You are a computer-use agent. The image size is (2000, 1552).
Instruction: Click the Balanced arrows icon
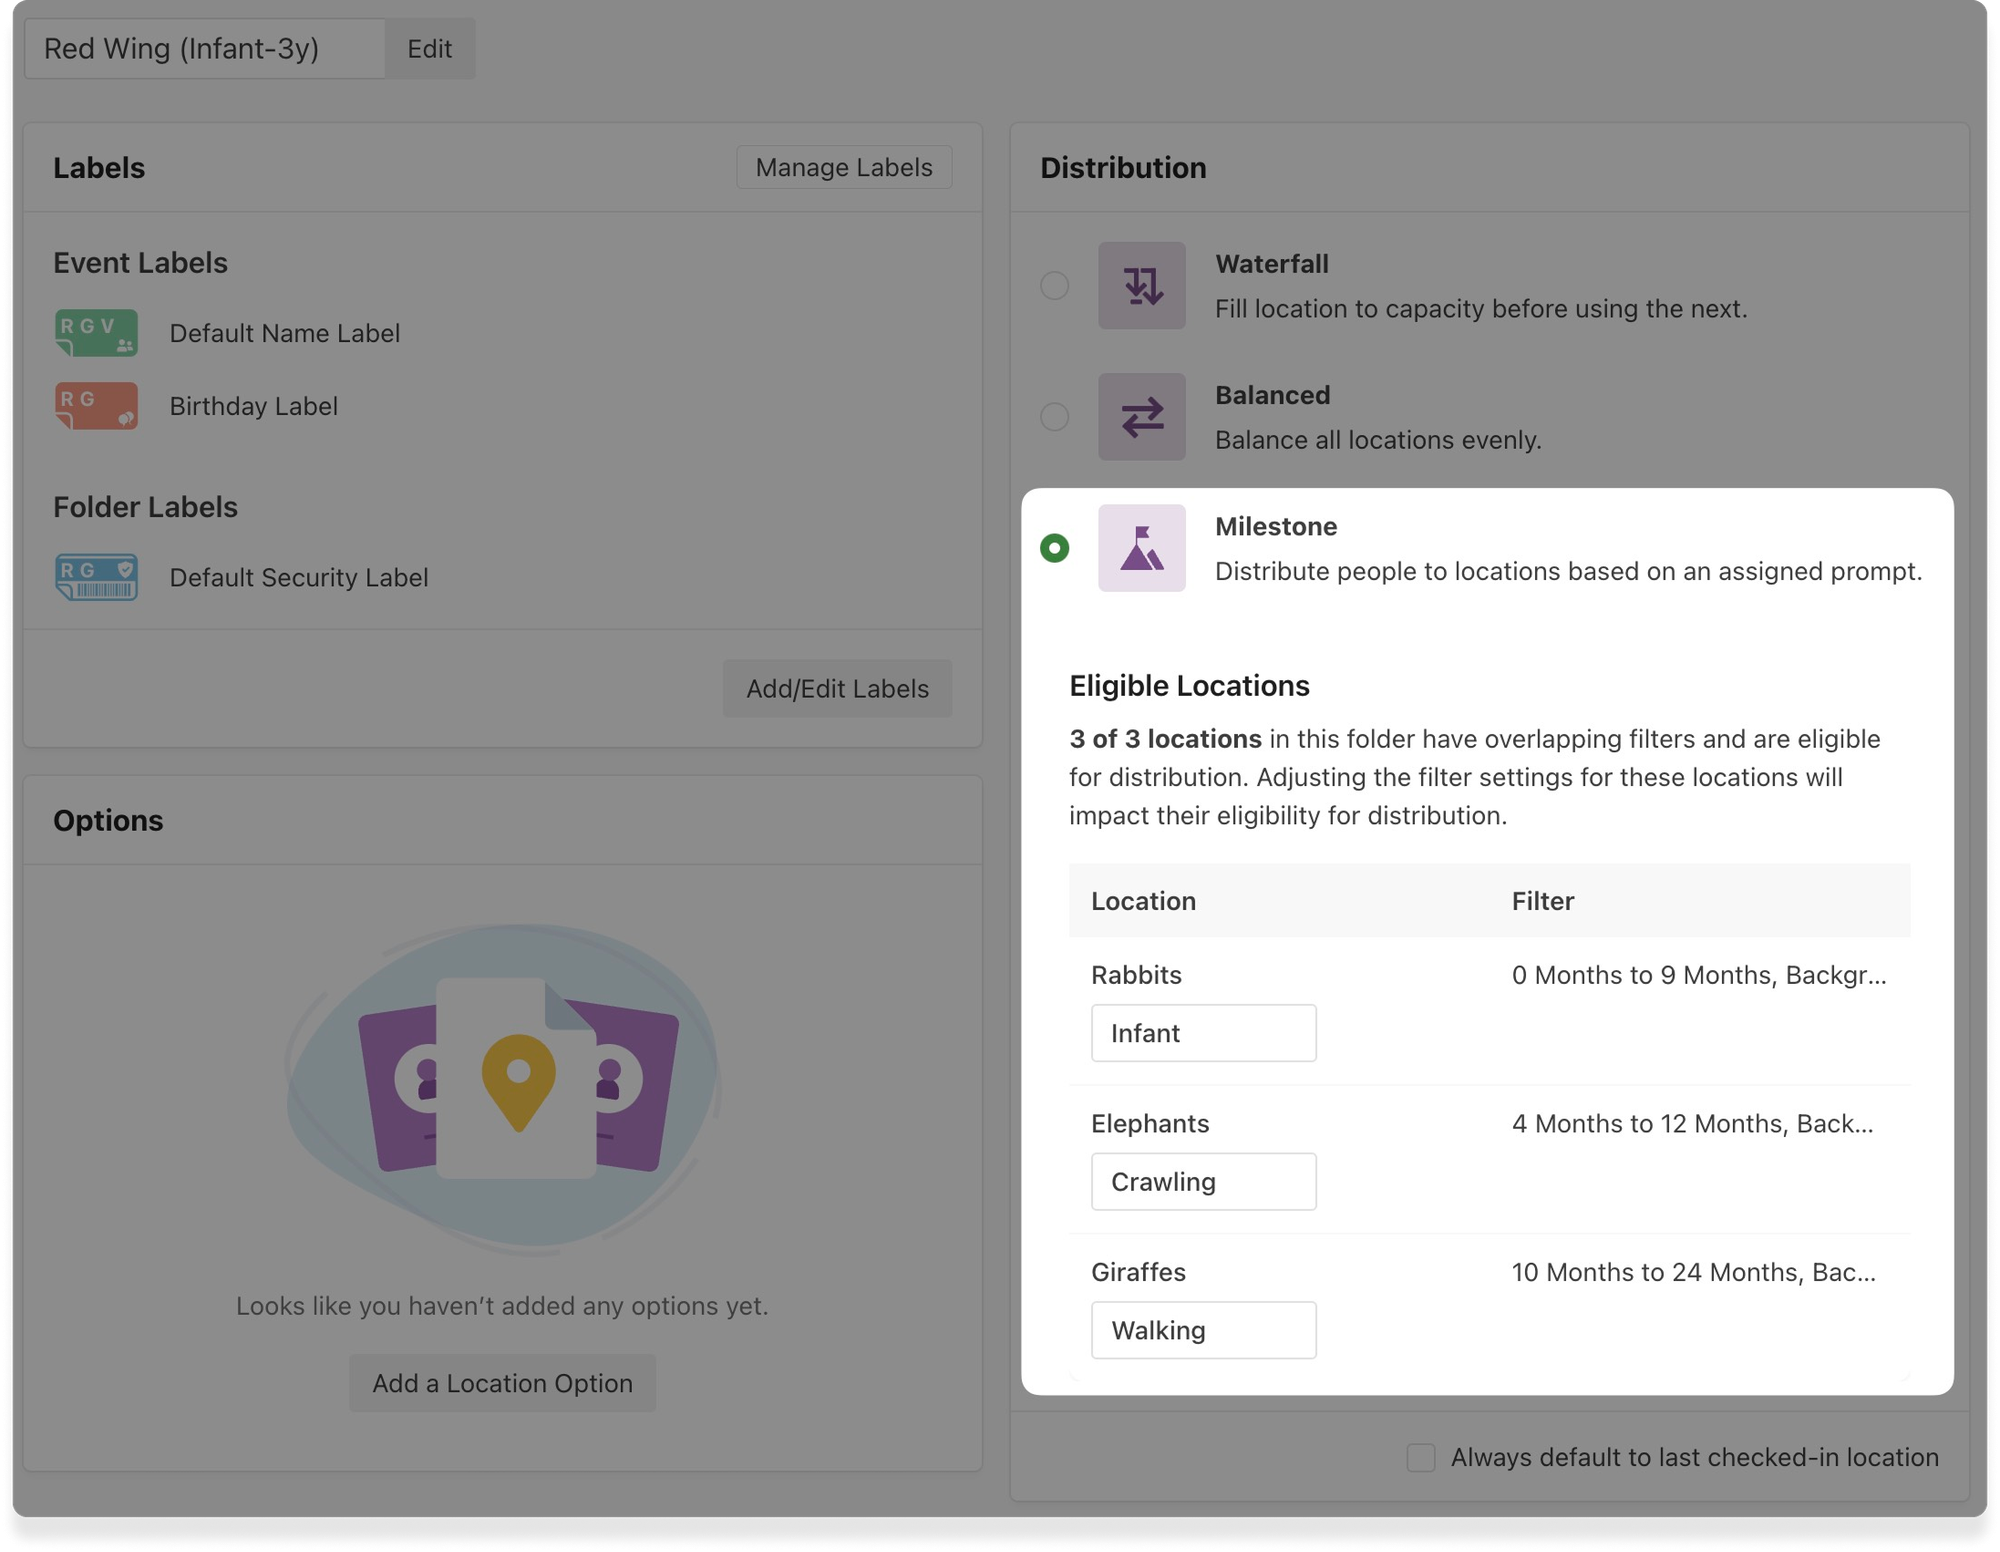tap(1141, 417)
